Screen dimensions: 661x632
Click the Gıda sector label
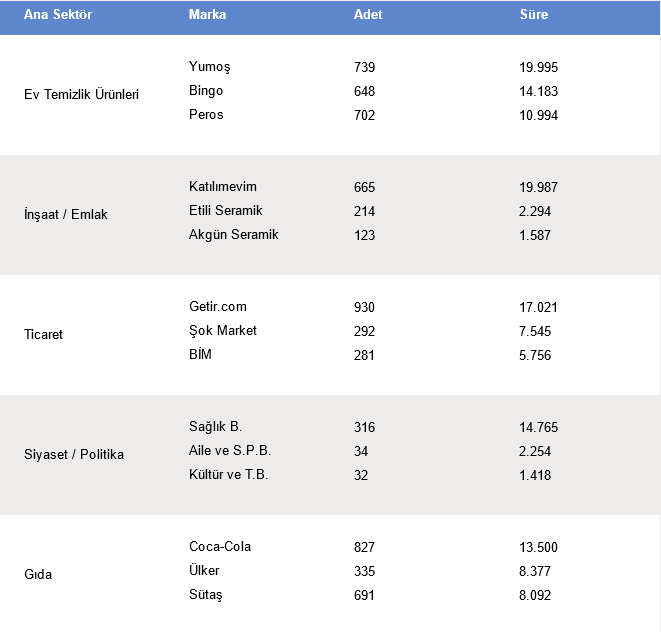(x=38, y=575)
